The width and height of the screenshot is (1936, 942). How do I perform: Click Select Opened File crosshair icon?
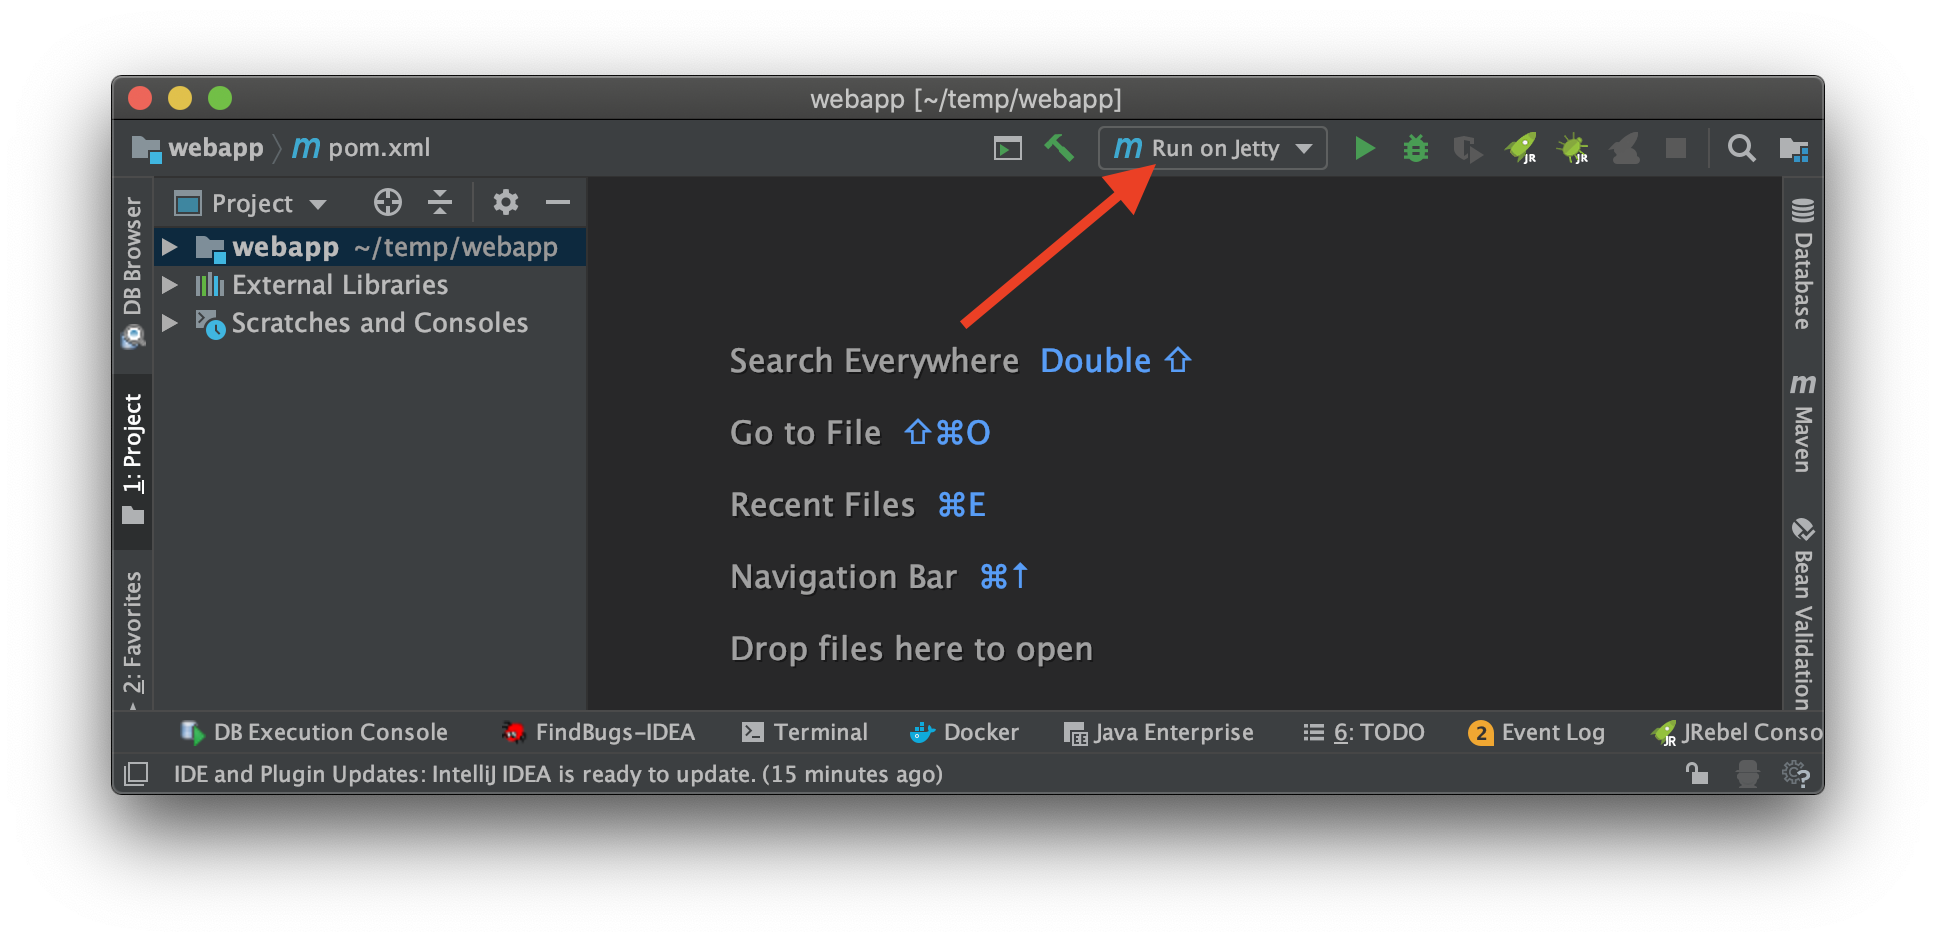pyautogui.click(x=387, y=202)
